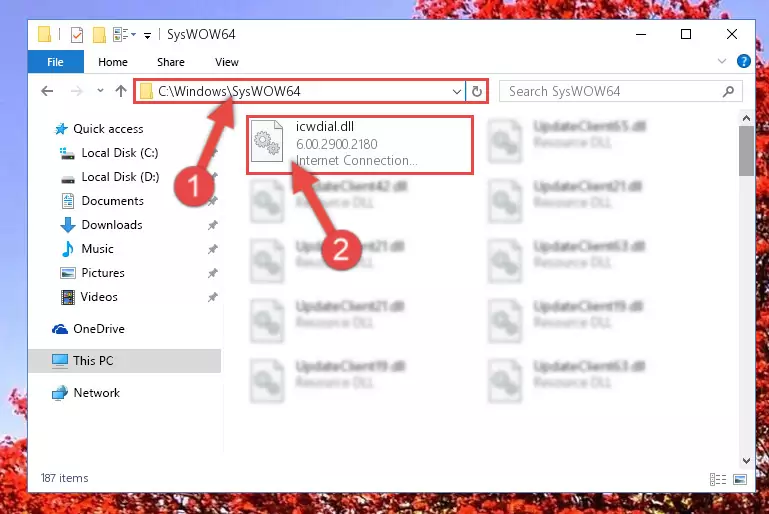Click the OneDrive cloud icon

click(x=60, y=329)
